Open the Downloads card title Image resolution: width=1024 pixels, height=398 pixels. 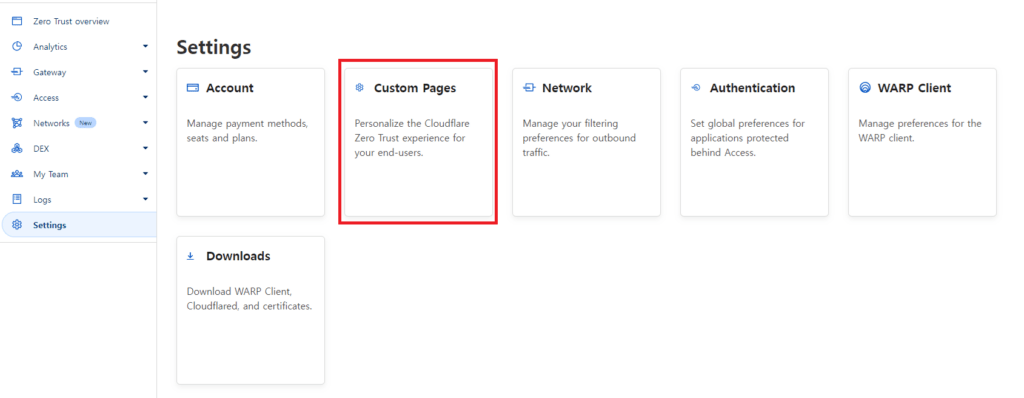click(x=238, y=256)
